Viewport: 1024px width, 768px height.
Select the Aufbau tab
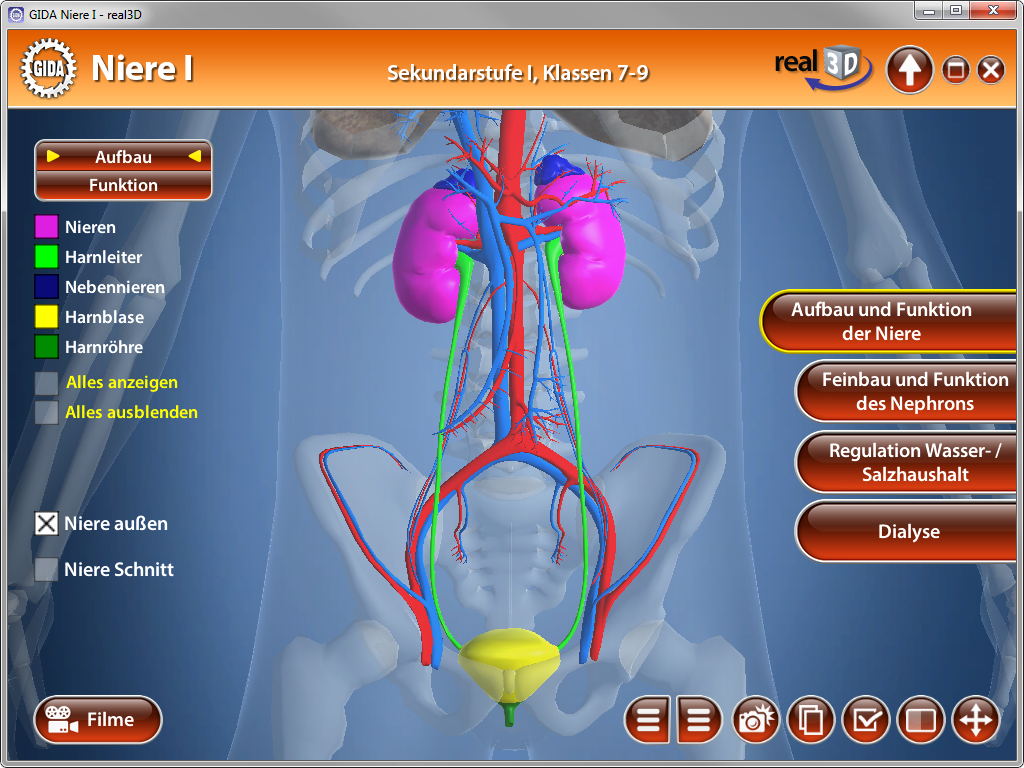tap(123, 157)
